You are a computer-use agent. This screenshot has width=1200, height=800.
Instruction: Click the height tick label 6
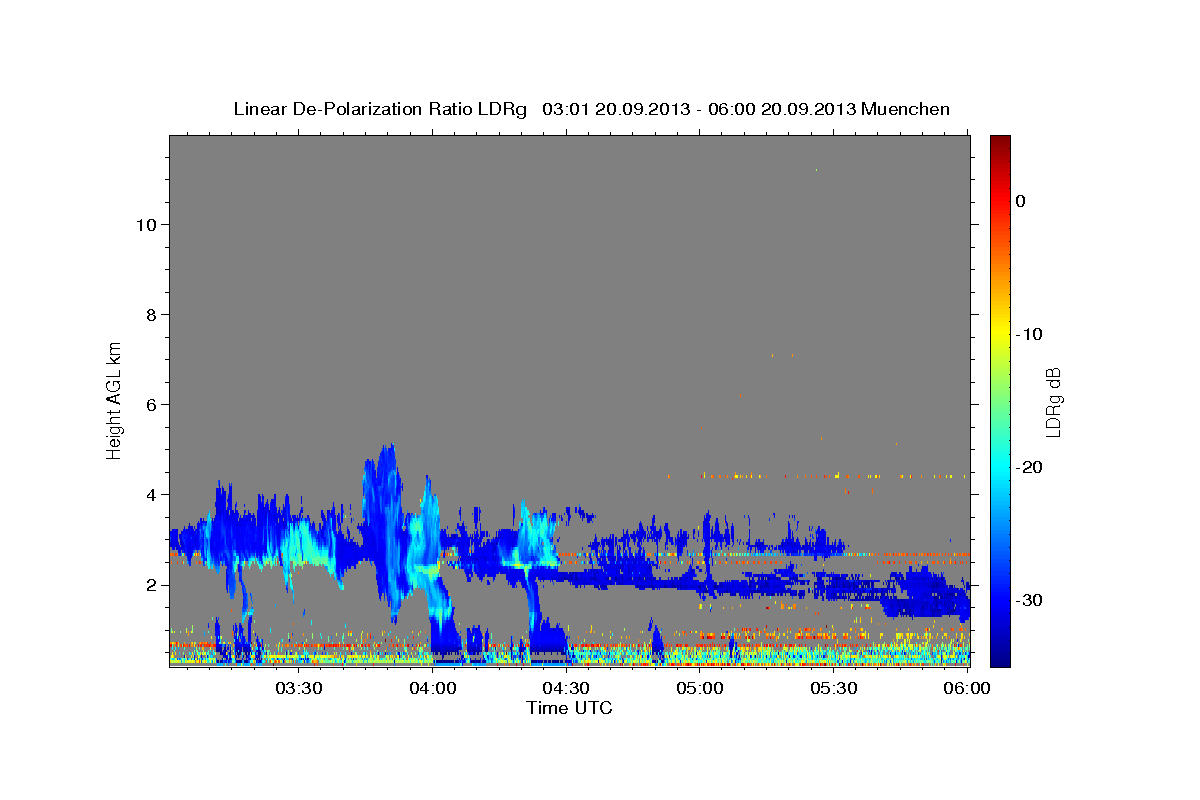(x=151, y=404)
